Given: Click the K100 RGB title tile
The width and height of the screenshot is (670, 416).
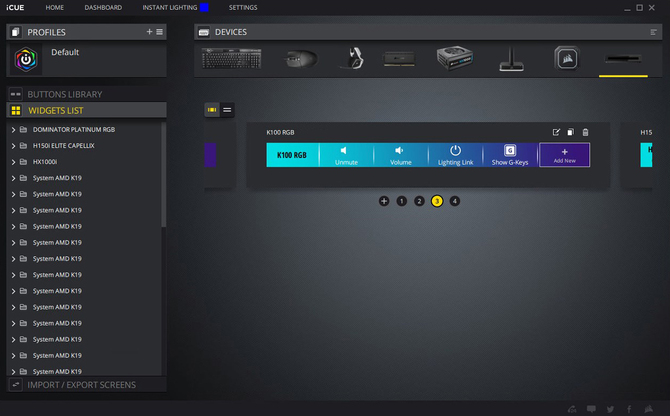Looking at the screenshot, I should (x=292, y=155).
